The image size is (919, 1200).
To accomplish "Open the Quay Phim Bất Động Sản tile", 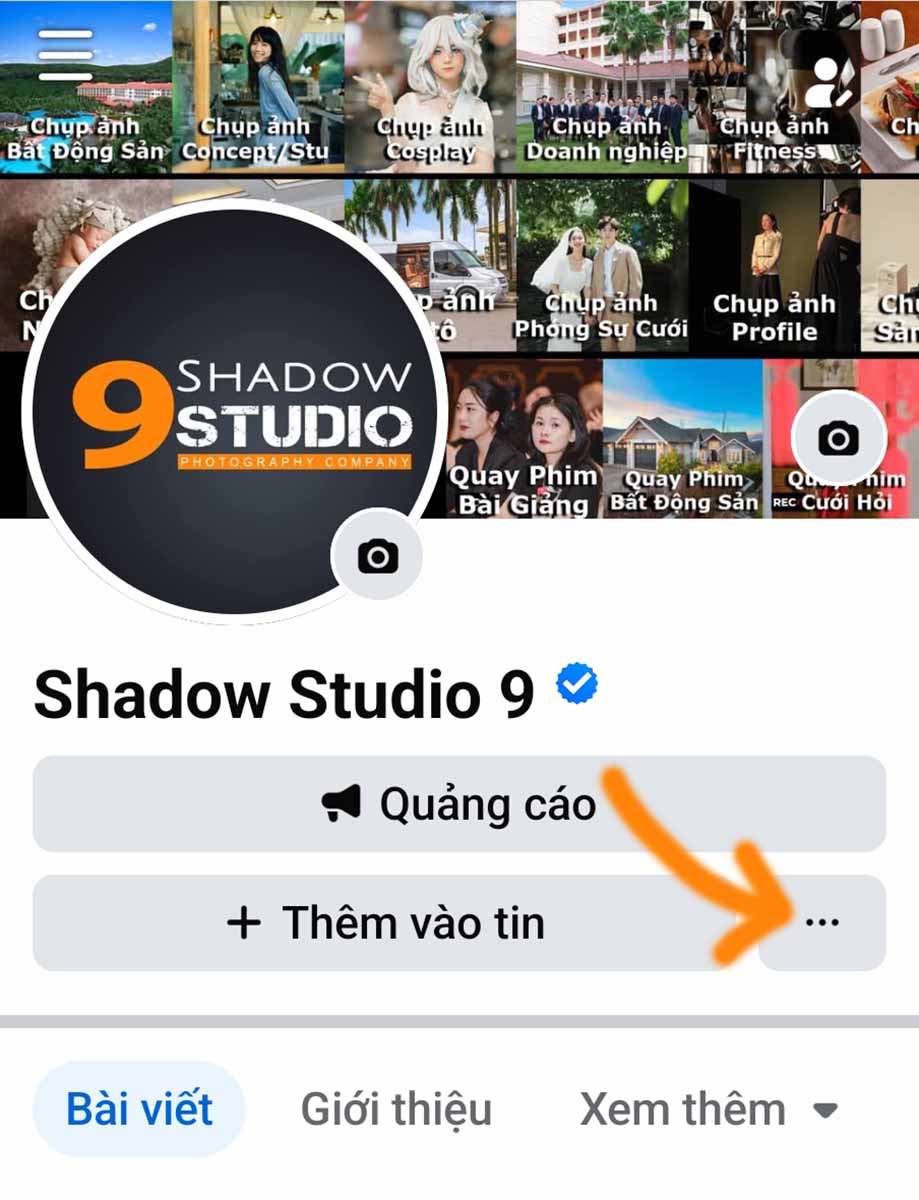I will point(683,438).
